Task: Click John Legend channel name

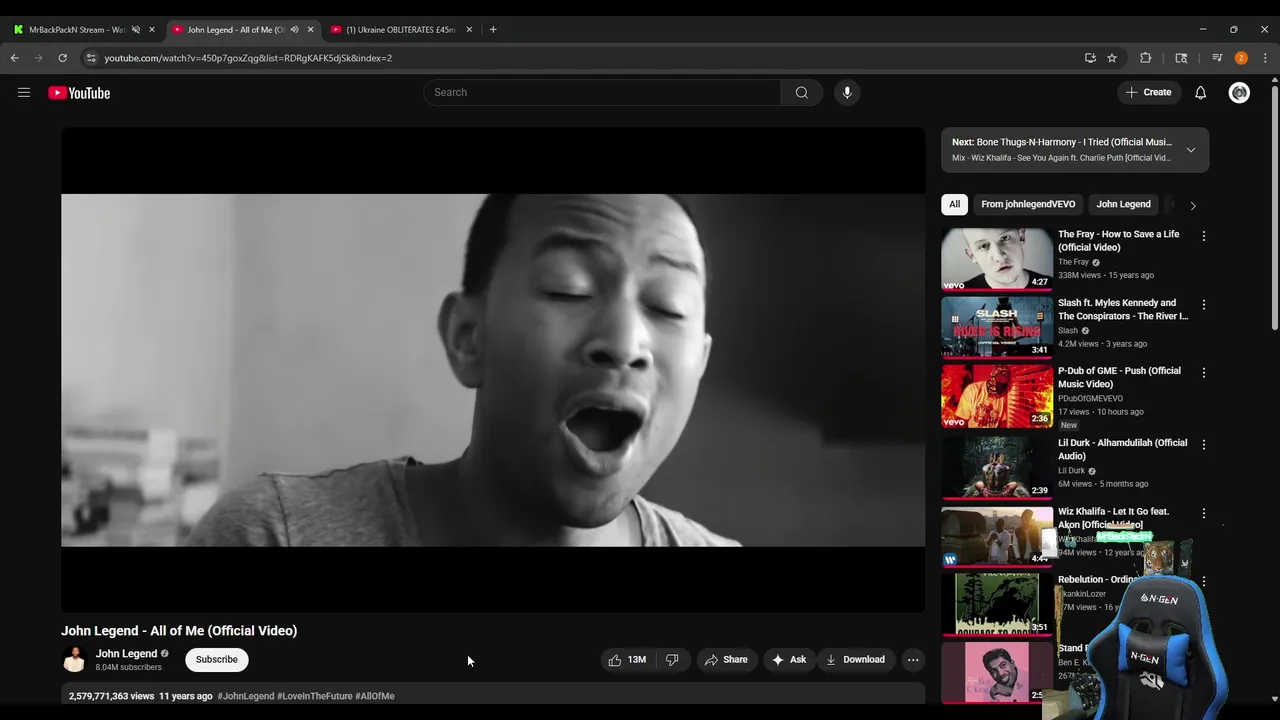Action: [126, 654]
